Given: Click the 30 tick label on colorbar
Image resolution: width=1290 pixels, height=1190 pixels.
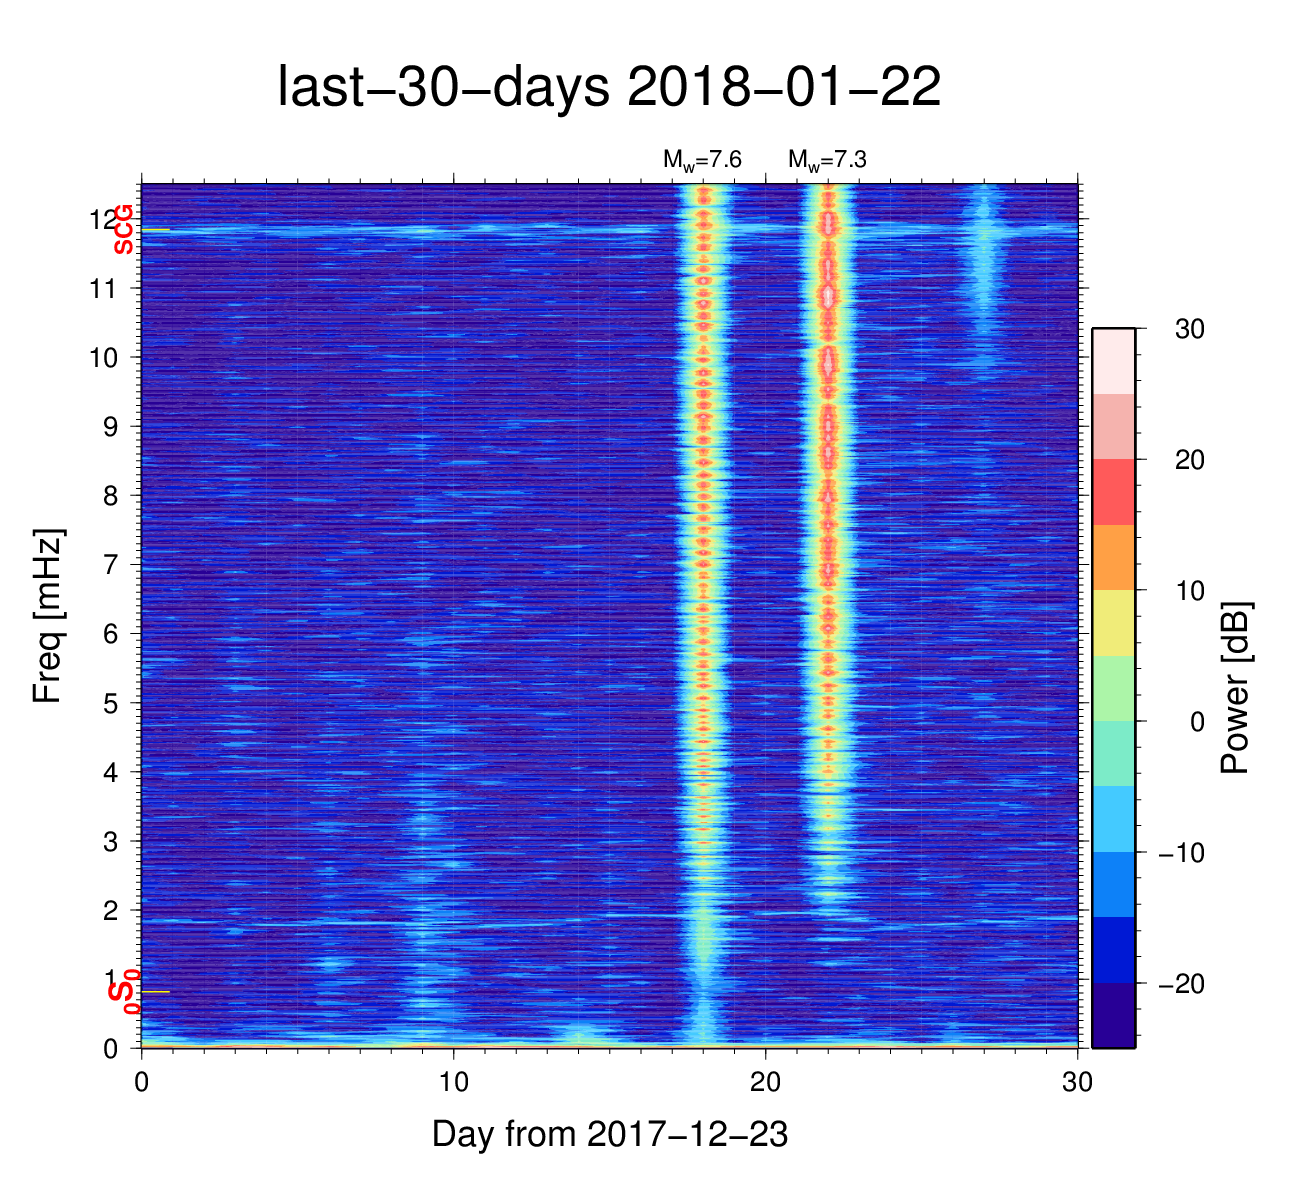Looking at the screenshot, I should (1189, 330).
